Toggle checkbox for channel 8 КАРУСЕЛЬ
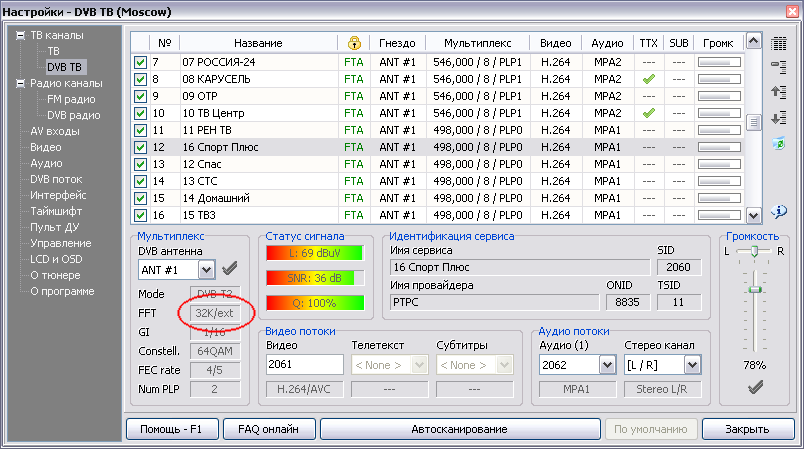The height and width of the screenshot is (449, 804). (x=141, y=79)
